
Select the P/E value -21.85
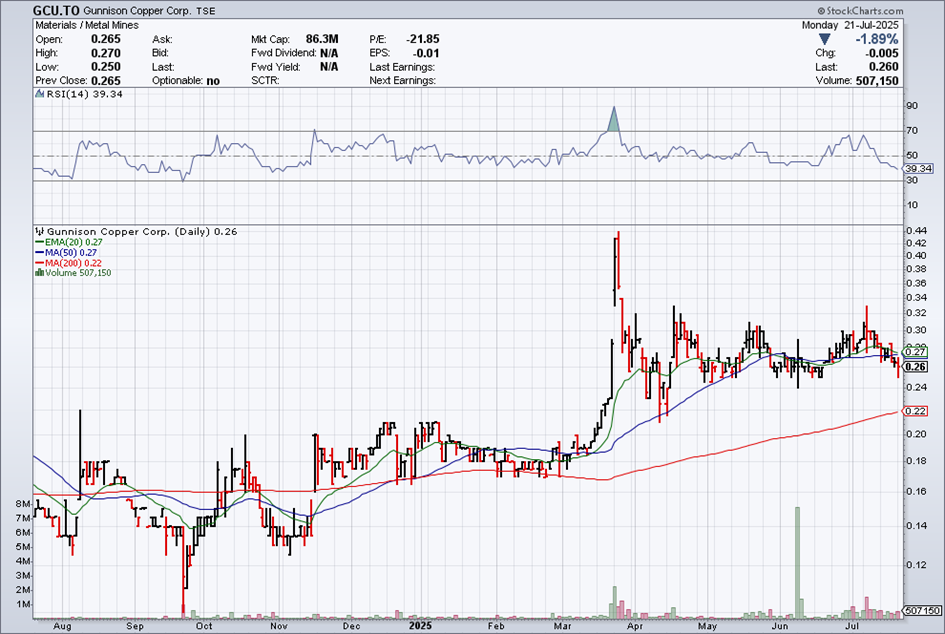point(422,39)
